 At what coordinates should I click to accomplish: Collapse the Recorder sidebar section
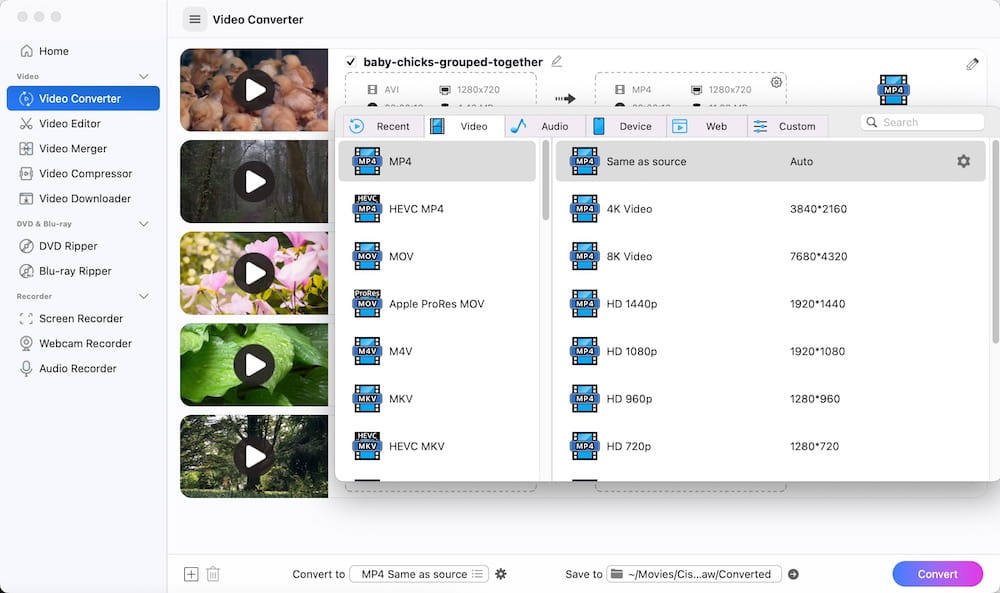(143, 296)
